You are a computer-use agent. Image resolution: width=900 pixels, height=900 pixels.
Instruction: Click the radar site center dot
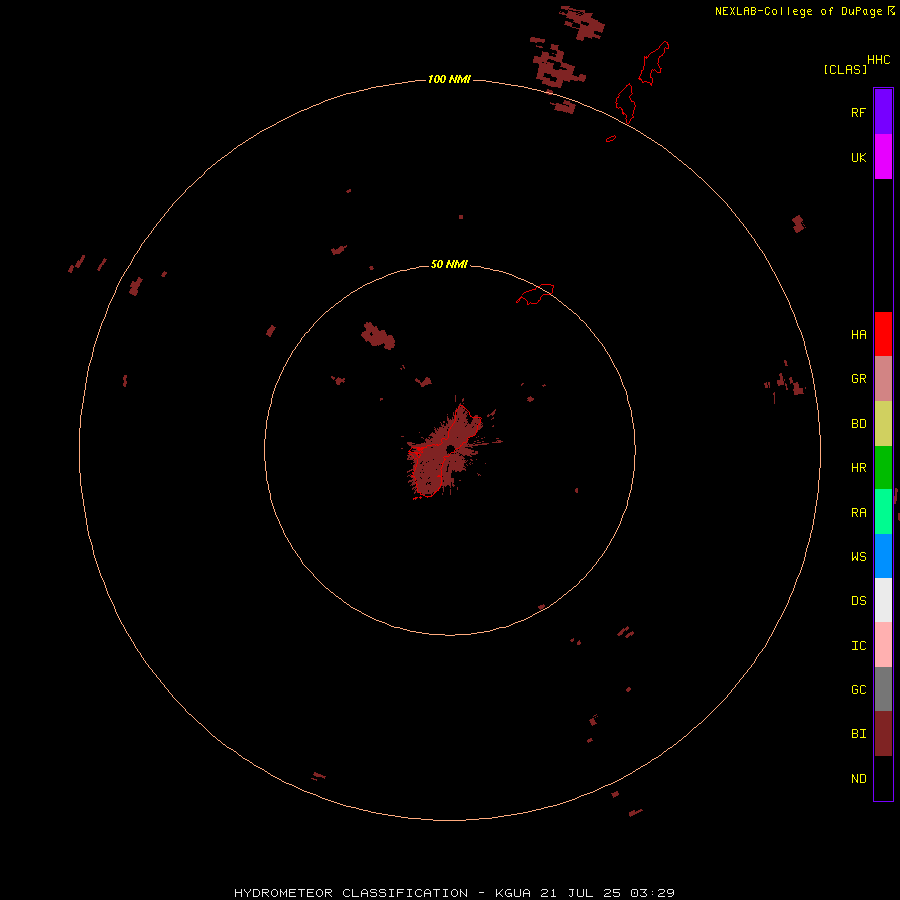(451, 449)
